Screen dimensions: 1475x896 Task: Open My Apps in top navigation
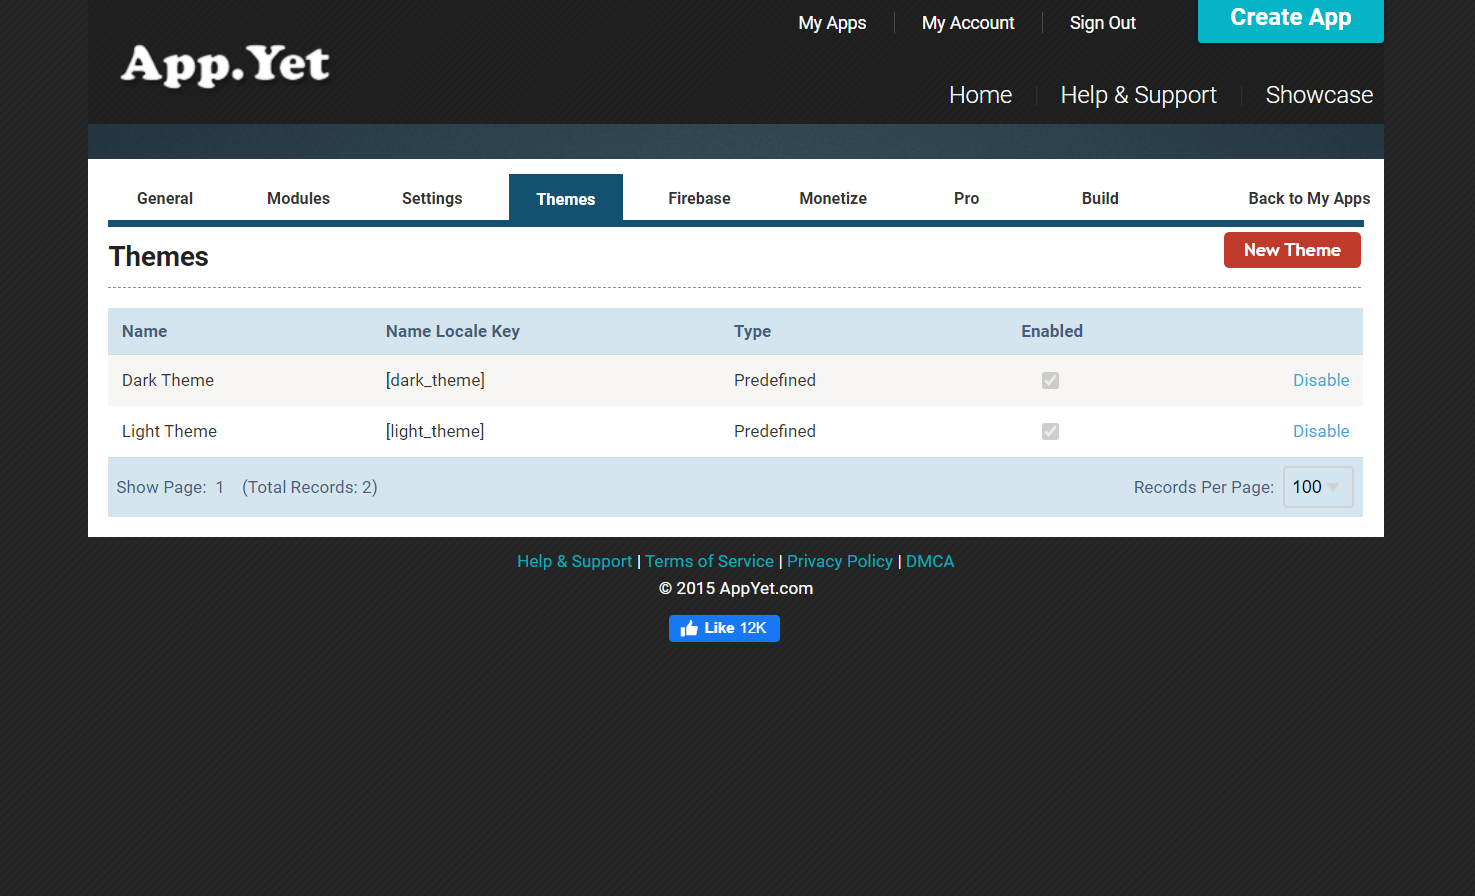[x=832, y=23]
